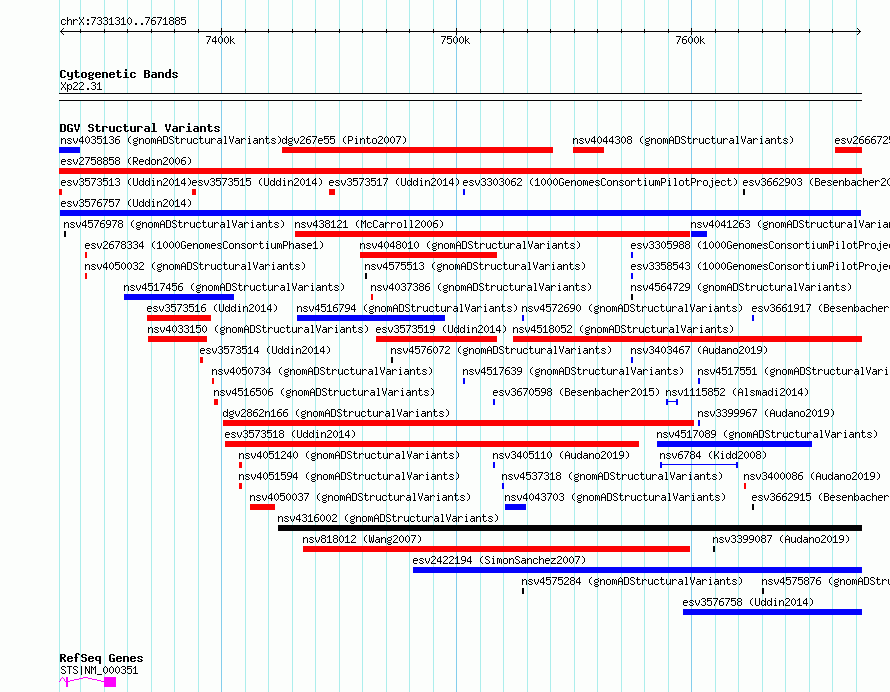Select nsv1115852 (Alsmadi2014) label
The width and height of the screenshot is (890, 692).
pyautogui.click(x=737, y=392)
